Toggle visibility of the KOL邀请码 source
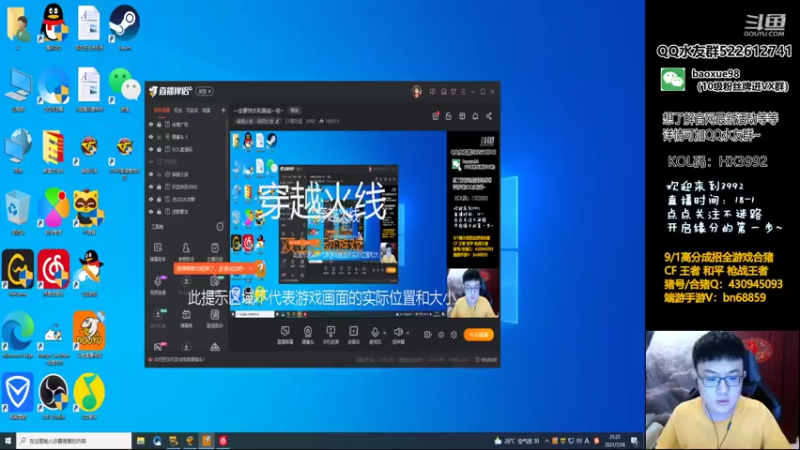 tap(151, 149)
